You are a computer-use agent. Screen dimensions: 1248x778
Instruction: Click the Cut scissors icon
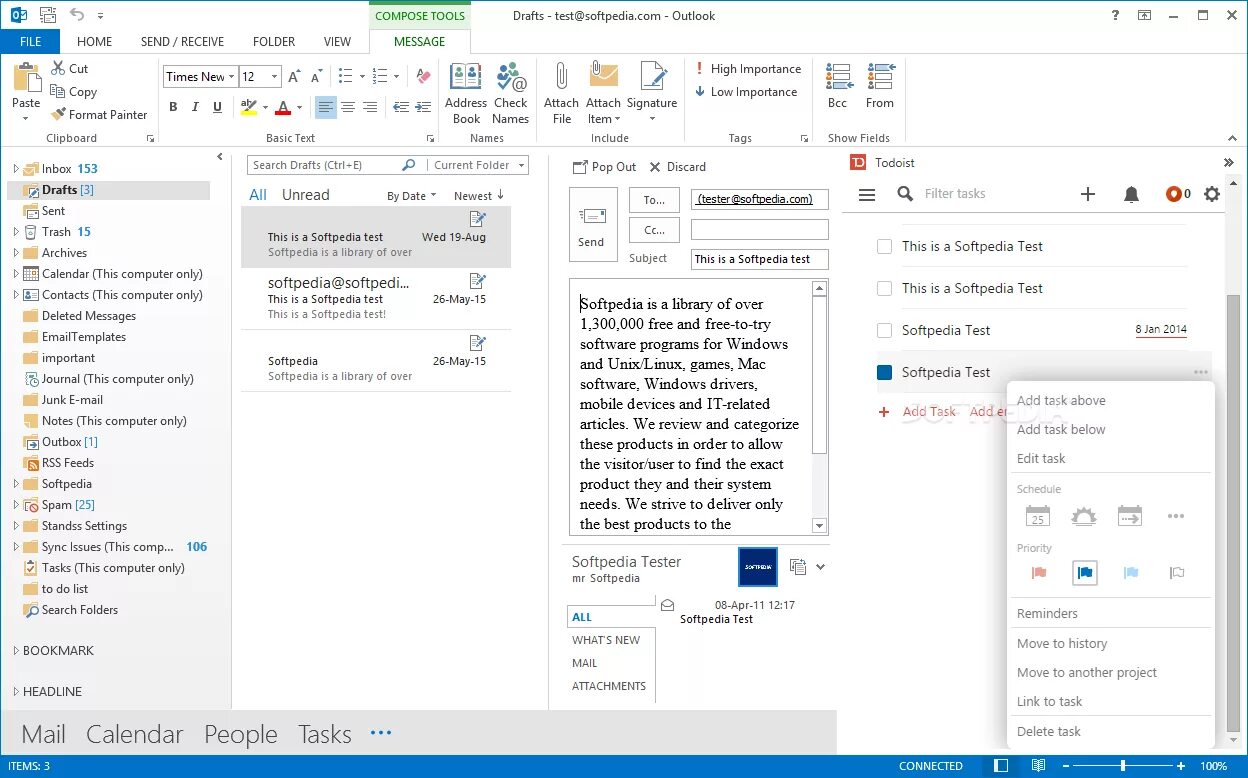57,68
